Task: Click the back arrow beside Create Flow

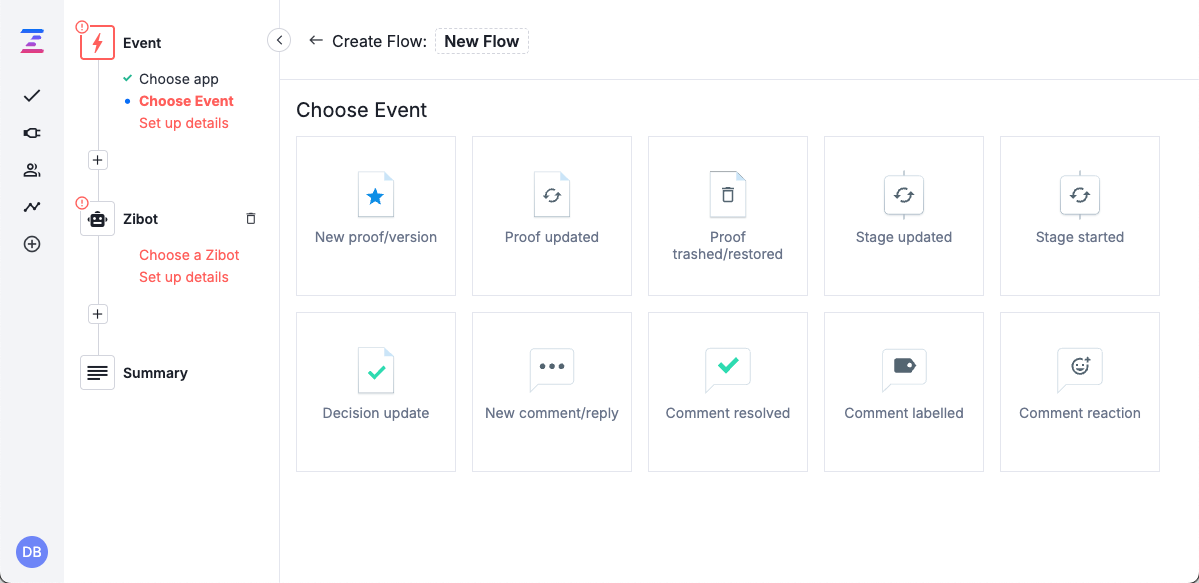Action: pyautogui.click(x=316, y=40)
